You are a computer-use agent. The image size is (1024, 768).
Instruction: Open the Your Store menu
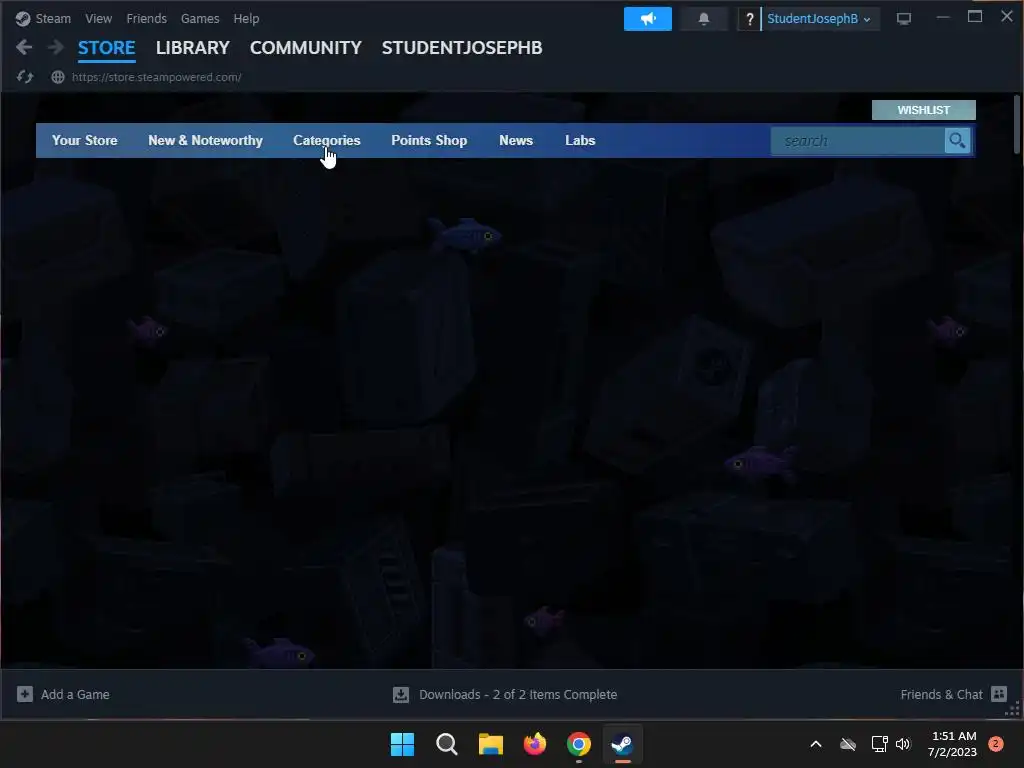[85, 140]
